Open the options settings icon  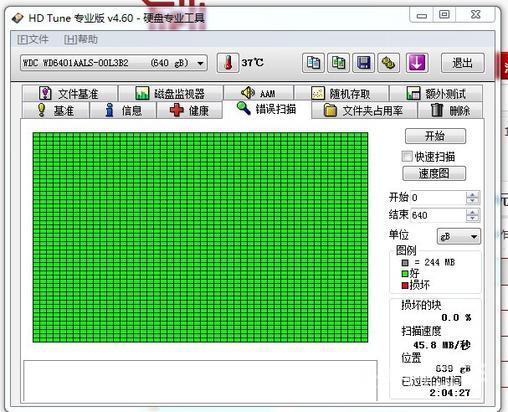(x=389, y=63)
